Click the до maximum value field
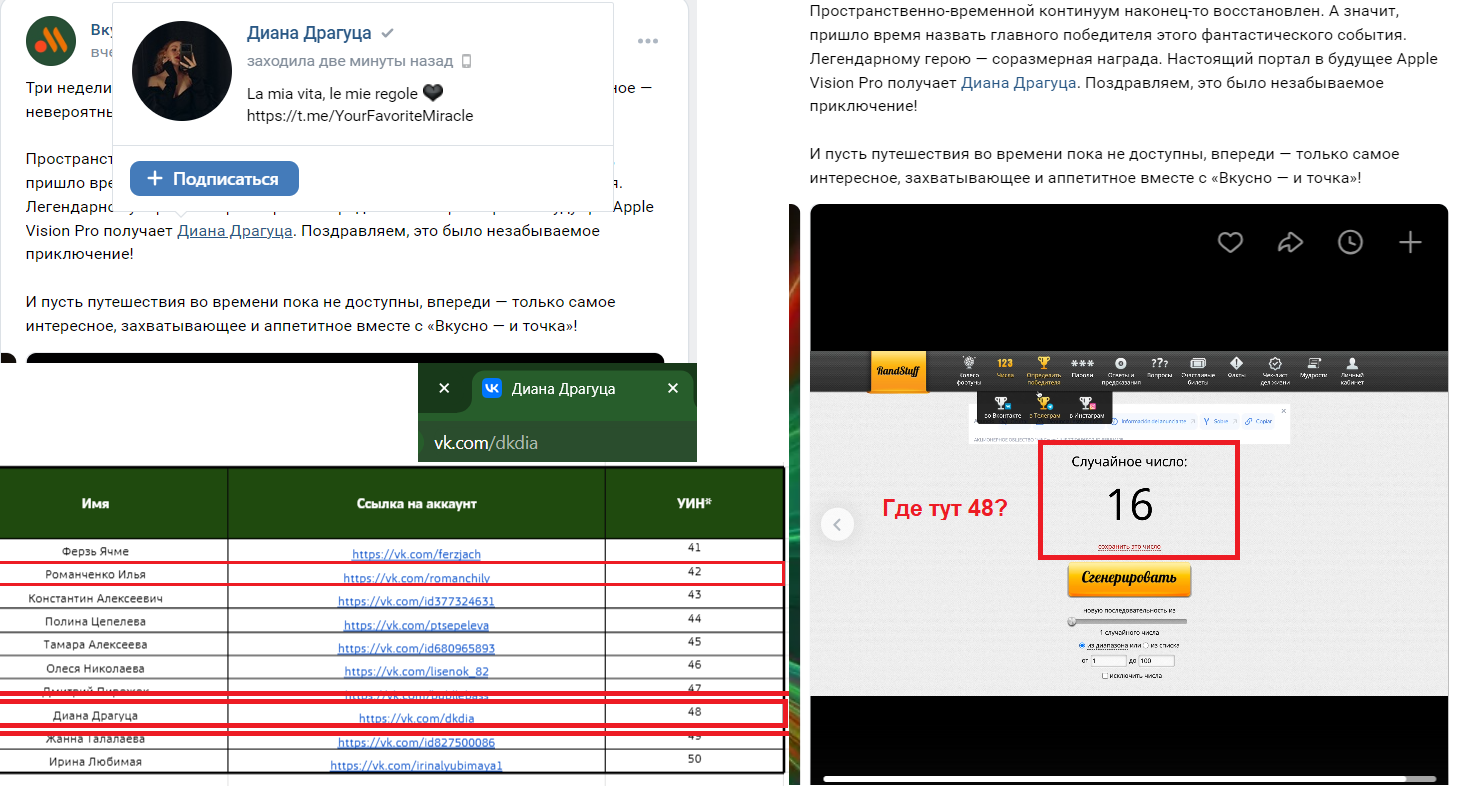This screenshot has width=1458, height=786. 1156,661
